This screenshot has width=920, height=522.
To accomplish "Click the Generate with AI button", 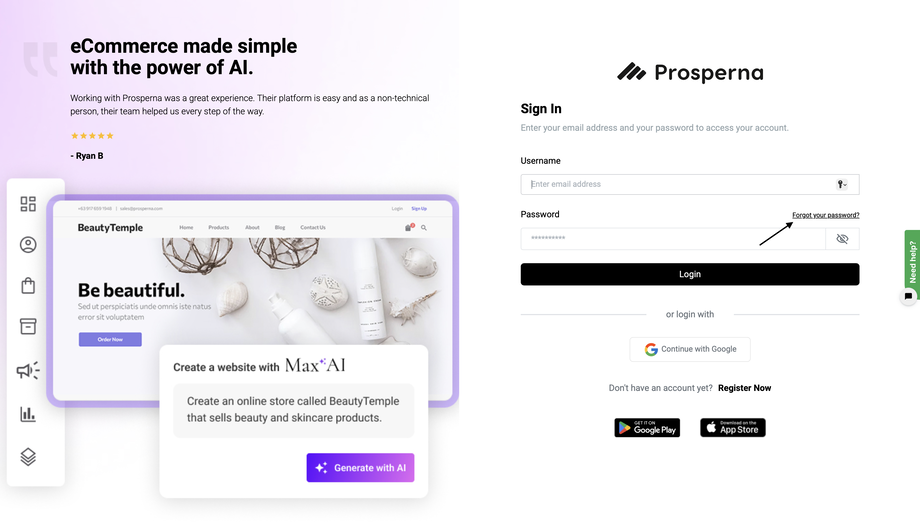I will [360, 467].
